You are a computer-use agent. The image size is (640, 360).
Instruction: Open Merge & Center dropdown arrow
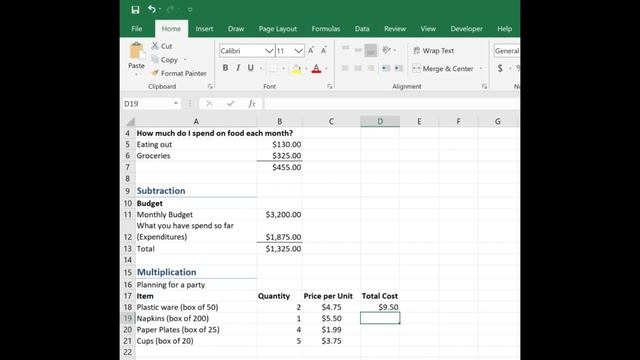[x=481, y=69]
